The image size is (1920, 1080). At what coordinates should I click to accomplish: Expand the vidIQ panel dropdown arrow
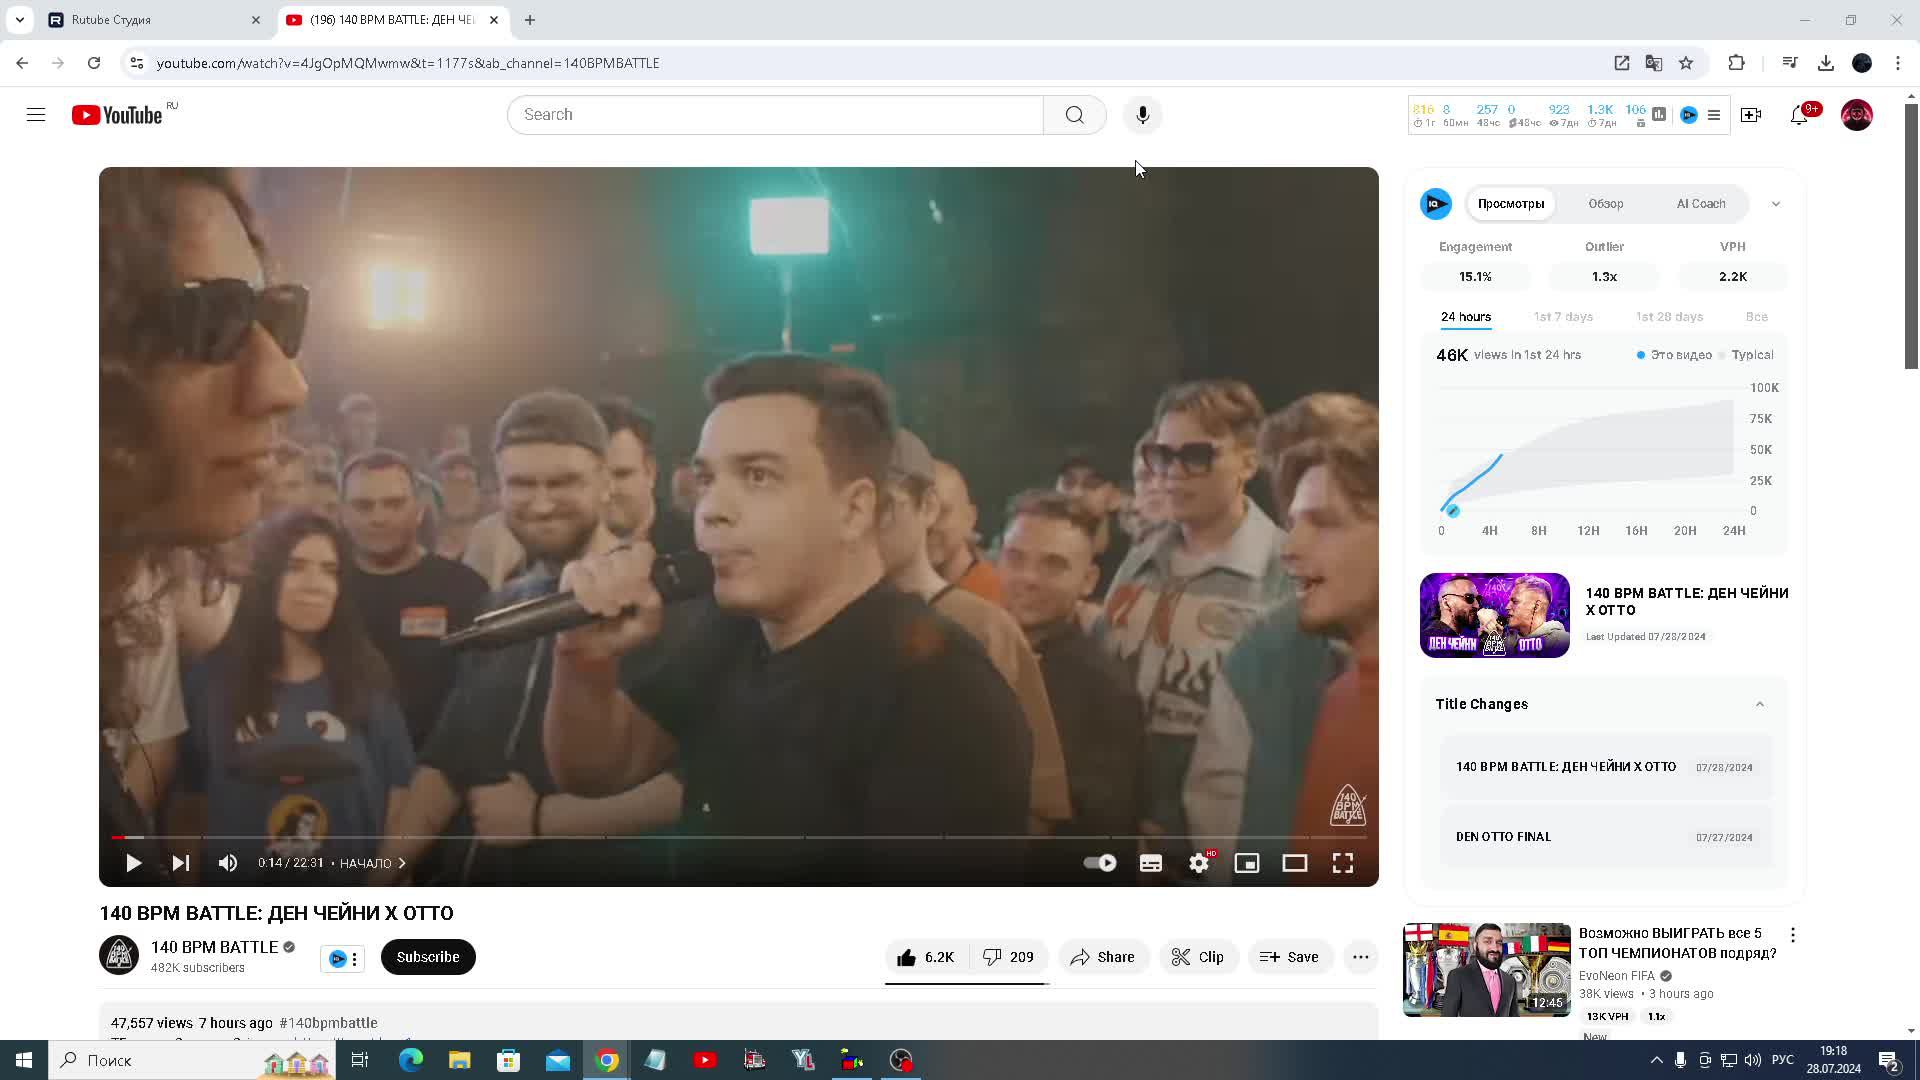pos(1775,204)
